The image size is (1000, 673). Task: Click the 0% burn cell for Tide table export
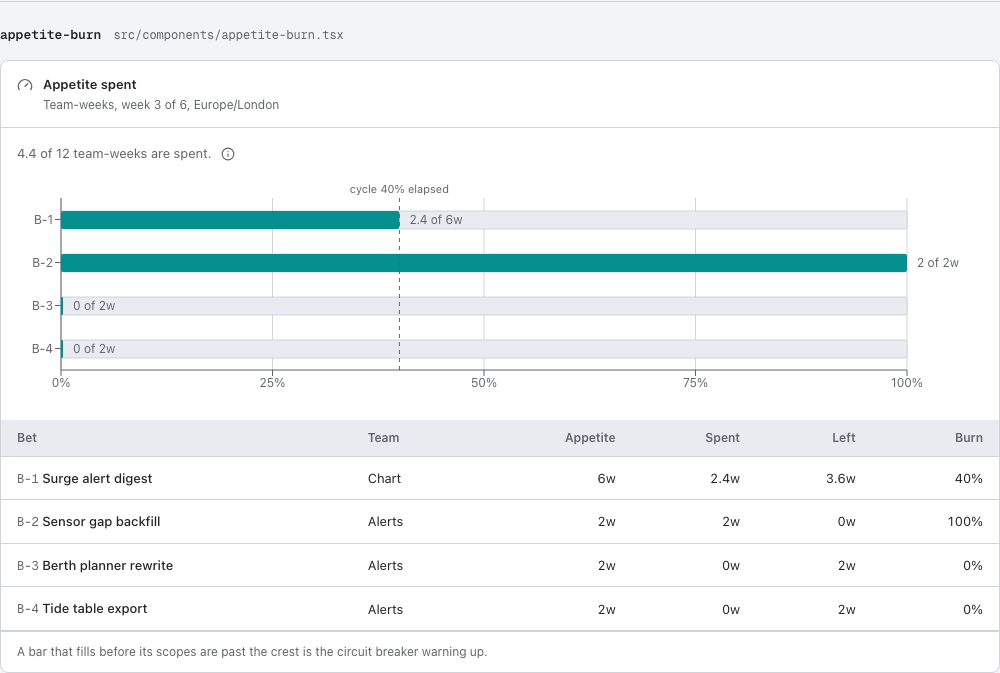(x=973, y=609)
